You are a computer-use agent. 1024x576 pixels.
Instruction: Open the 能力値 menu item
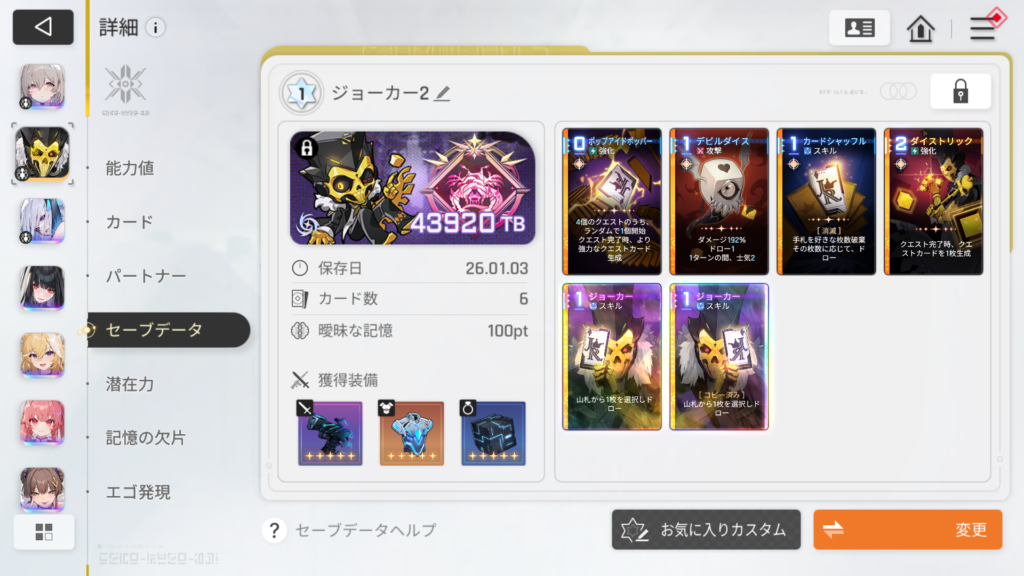tap(130, 168)
